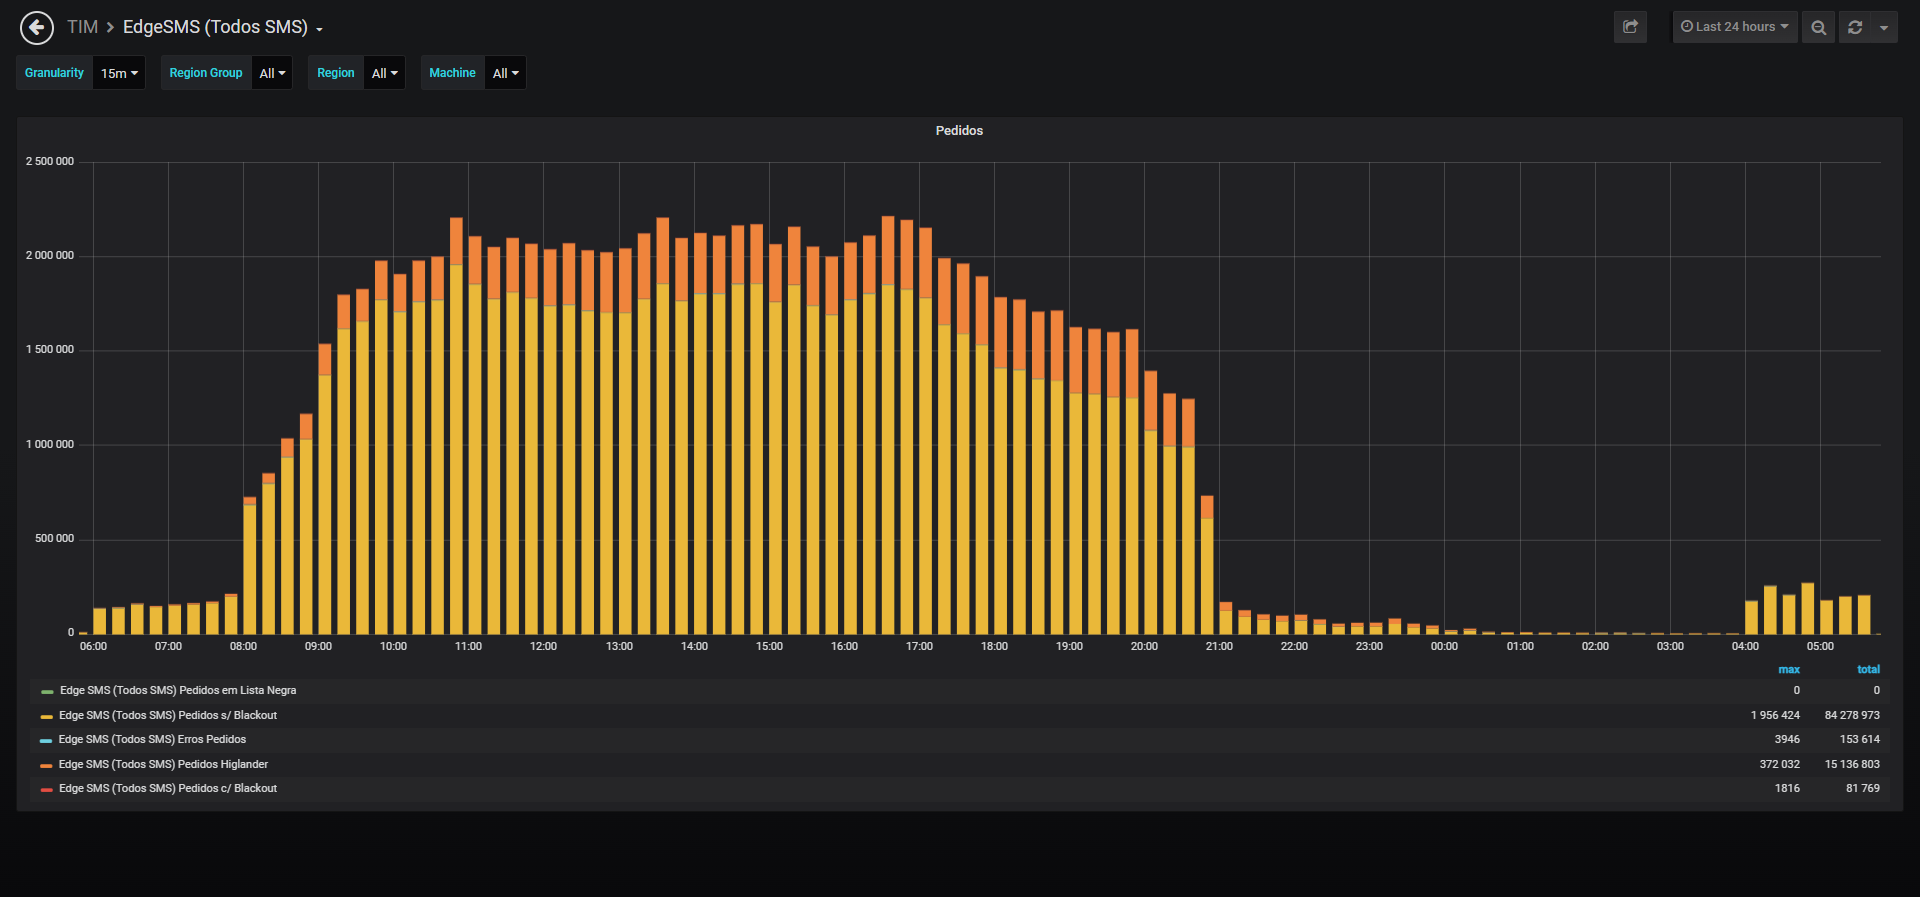Toggle the Erros Pedidos legend series

coord(152,739)
